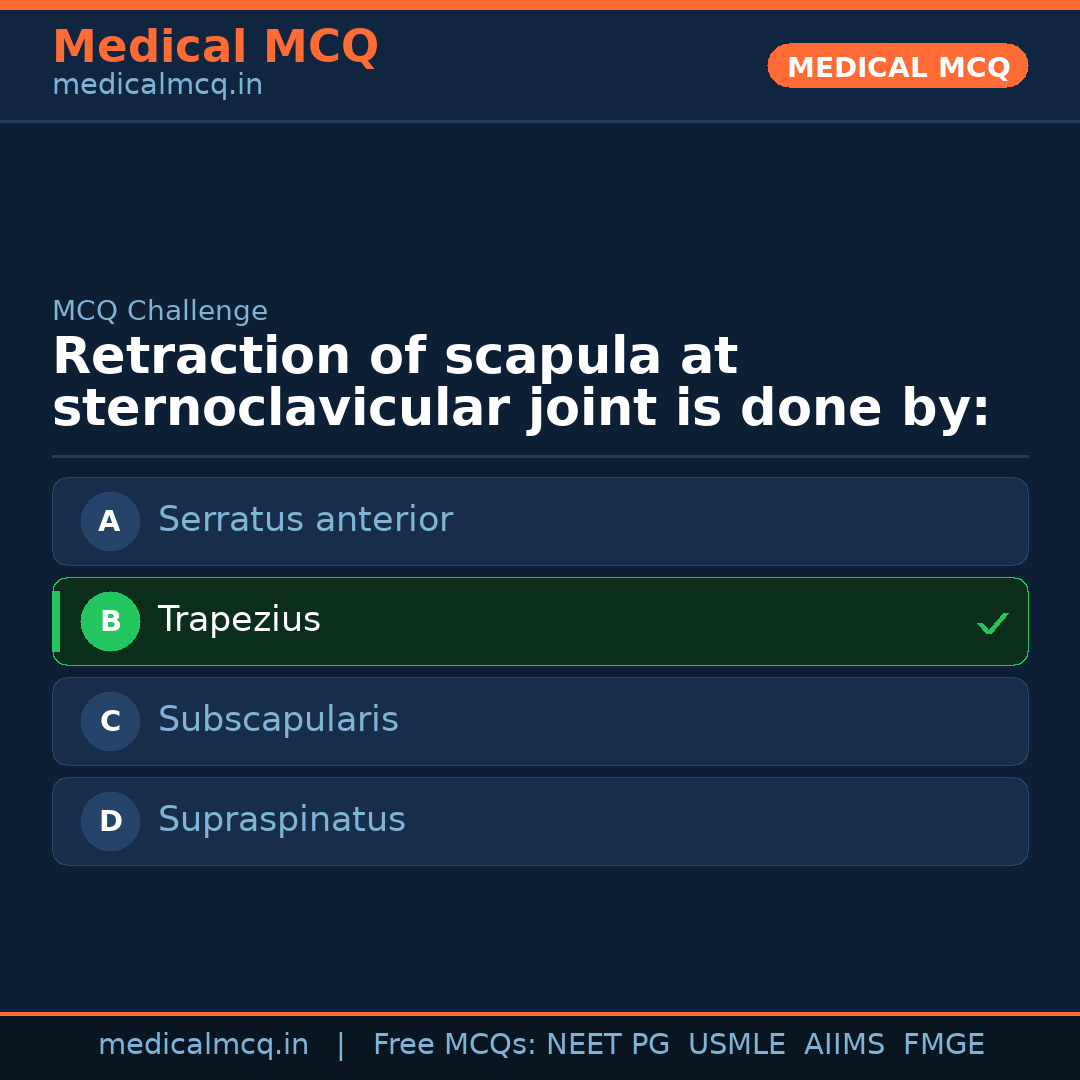Click the green highlight bar beside option B

tap(55, 621)
